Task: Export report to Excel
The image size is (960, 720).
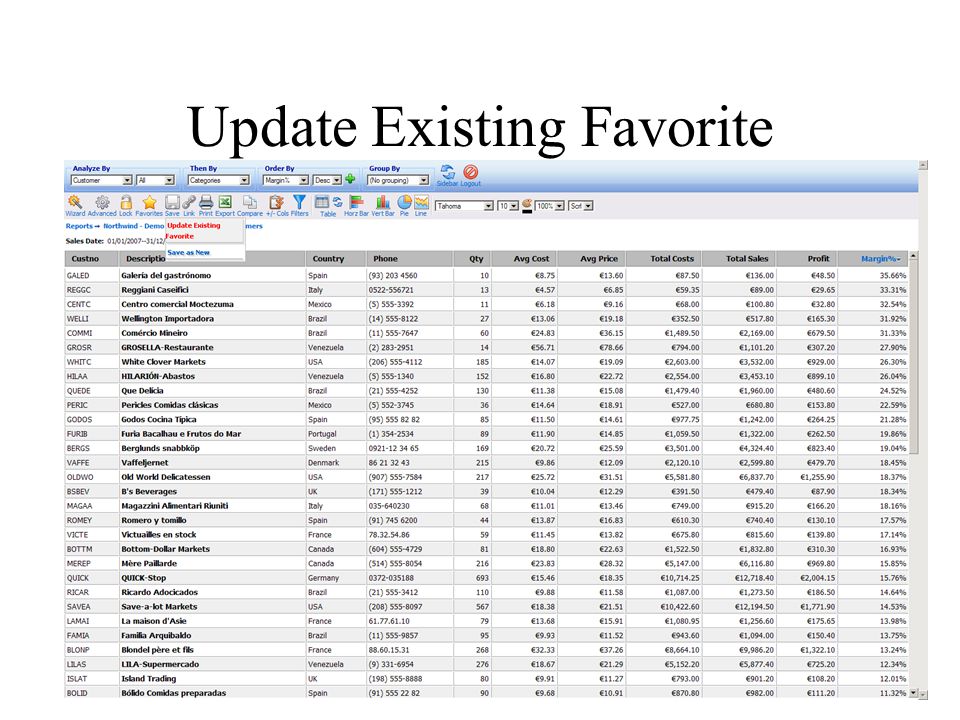Action: (x=225, y=205)
